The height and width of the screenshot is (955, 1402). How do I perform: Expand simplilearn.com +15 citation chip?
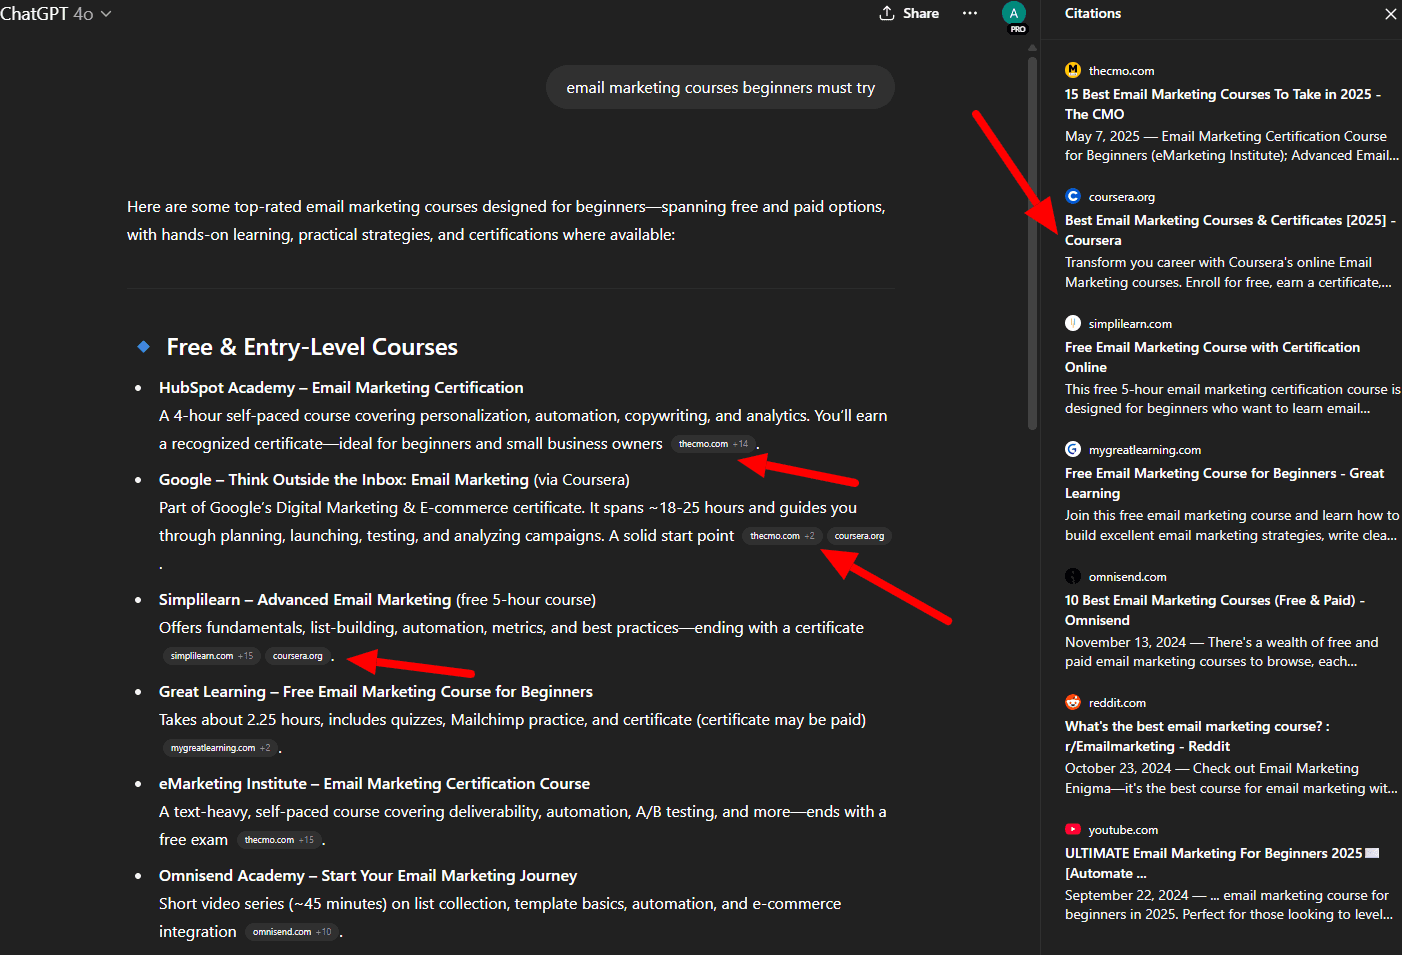click(211, 656)
